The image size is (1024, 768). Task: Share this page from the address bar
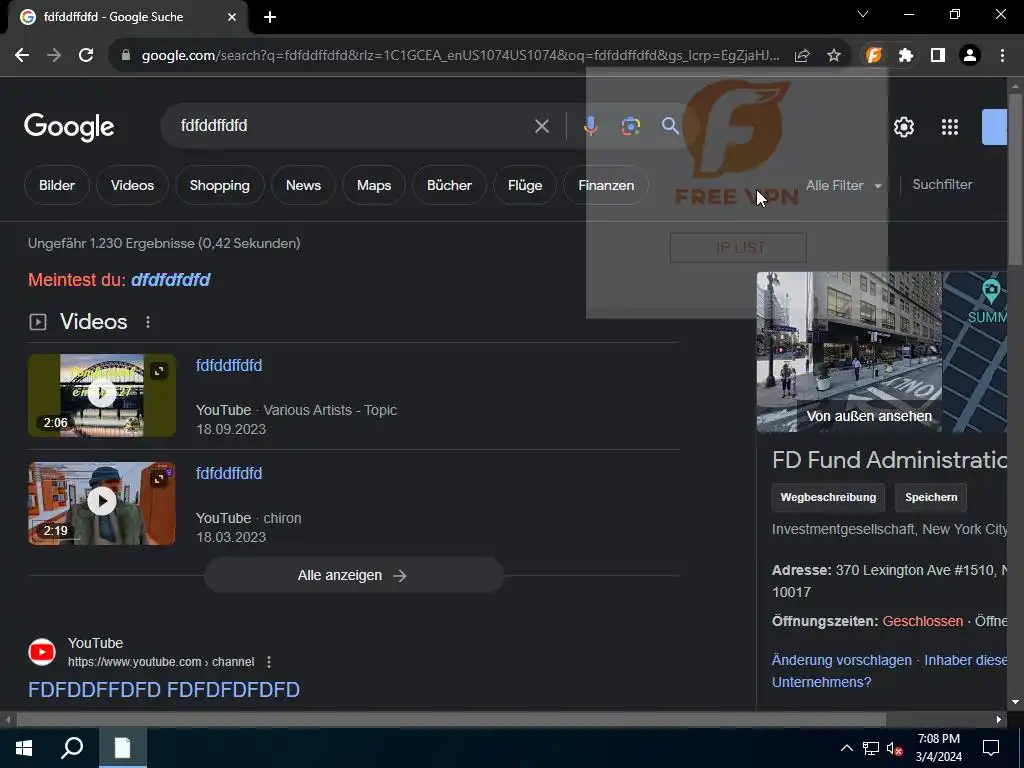tap(802, 56)
